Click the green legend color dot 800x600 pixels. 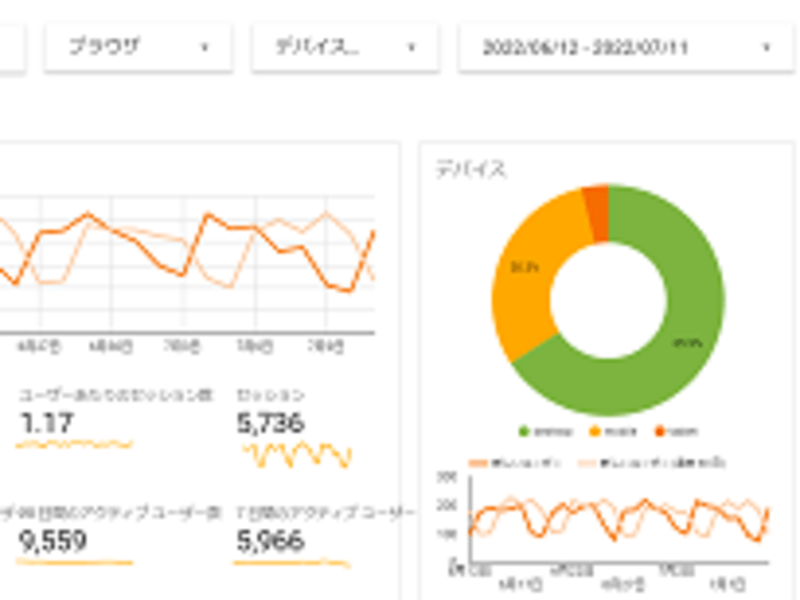tap(523, 432)
